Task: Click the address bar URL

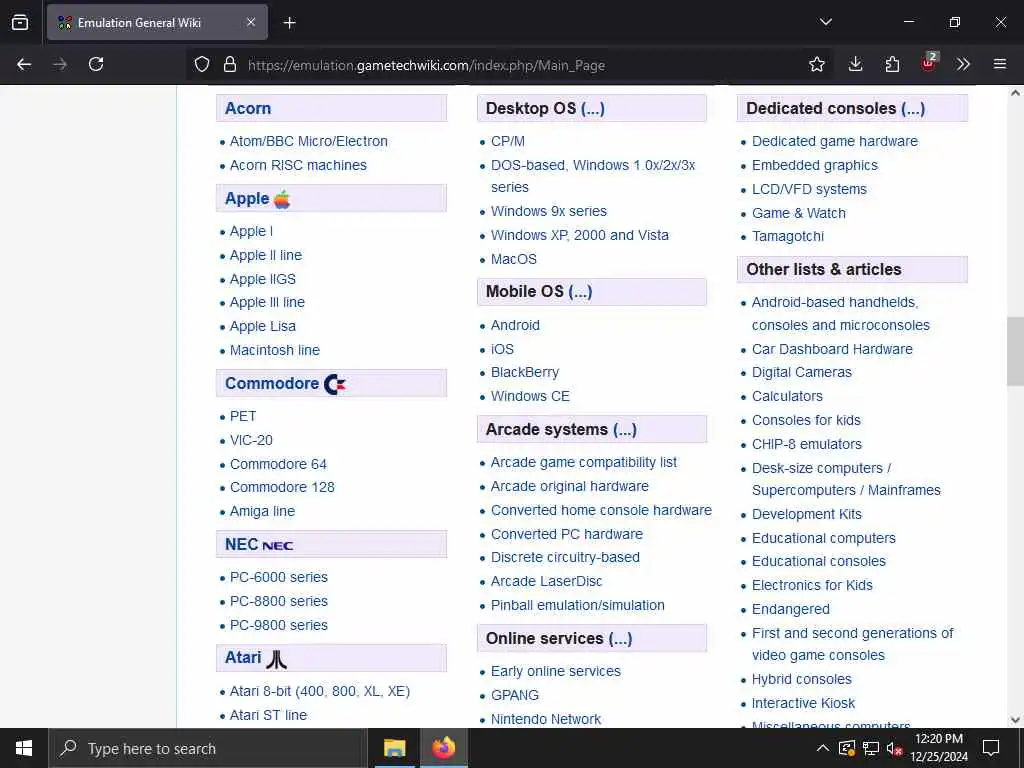Action: coord(426,65)
